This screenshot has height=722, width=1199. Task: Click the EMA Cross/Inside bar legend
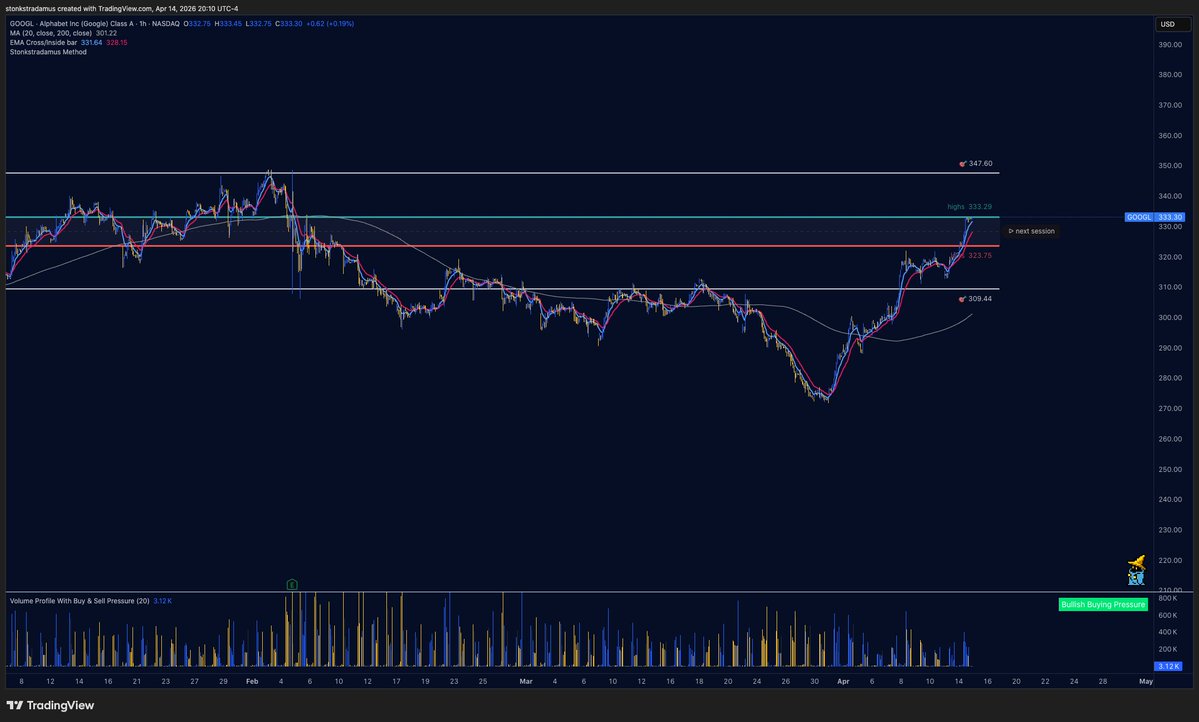[44, 43]
